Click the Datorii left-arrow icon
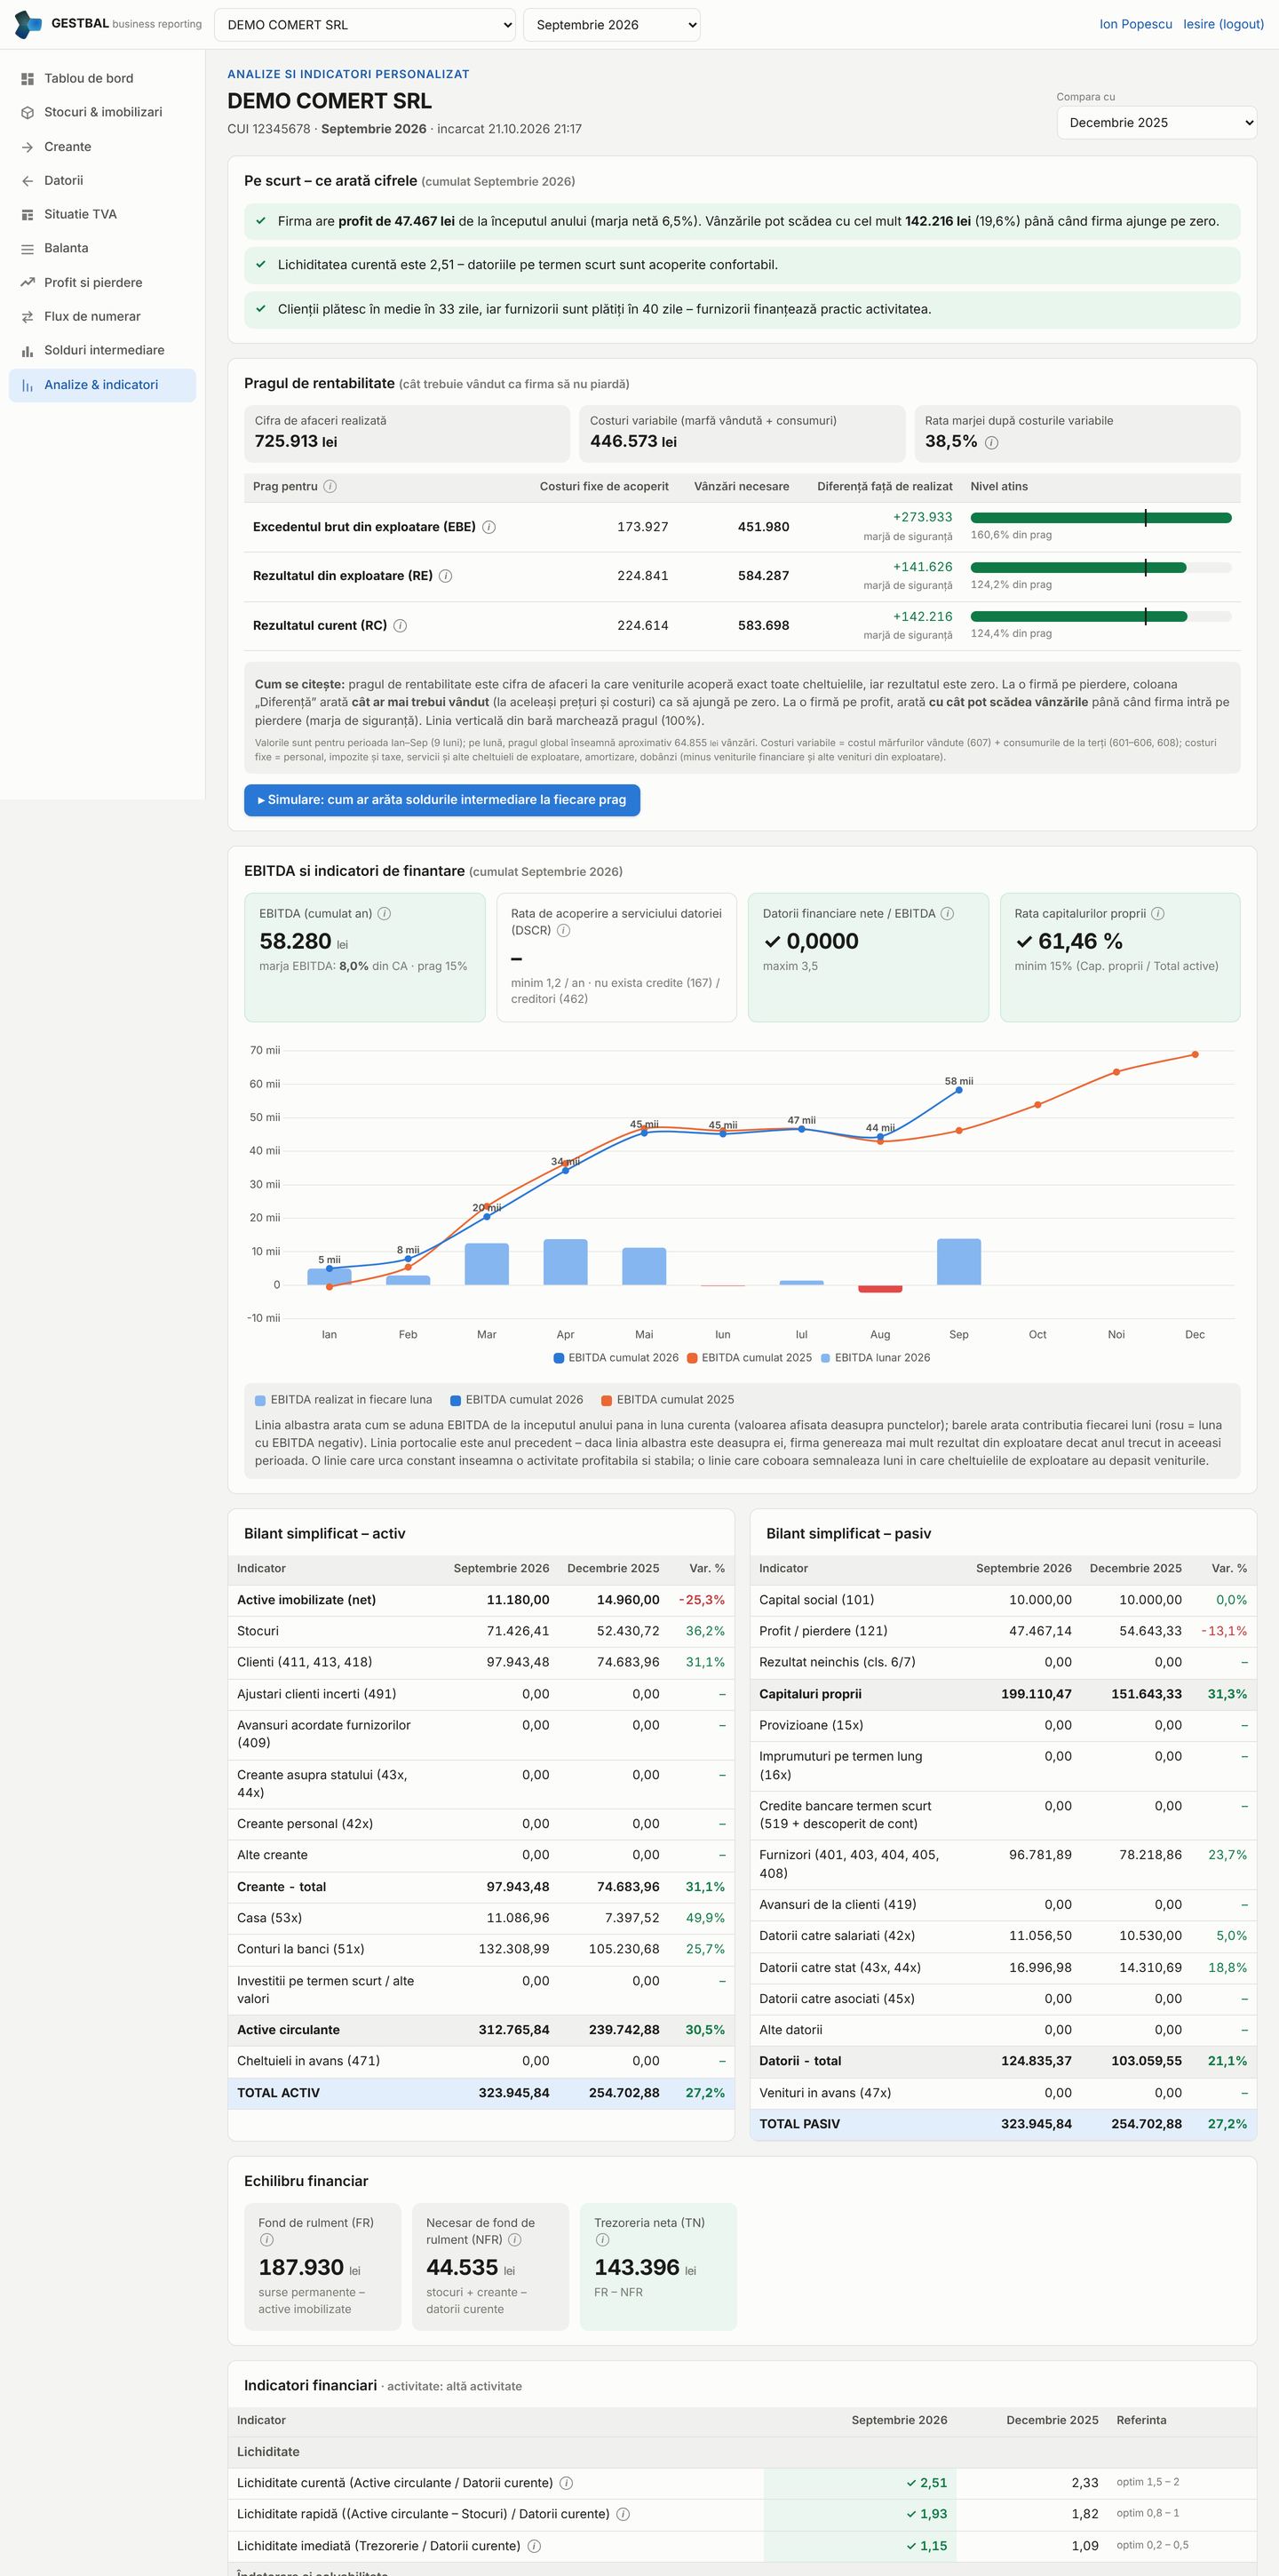 tap(27, 181)
